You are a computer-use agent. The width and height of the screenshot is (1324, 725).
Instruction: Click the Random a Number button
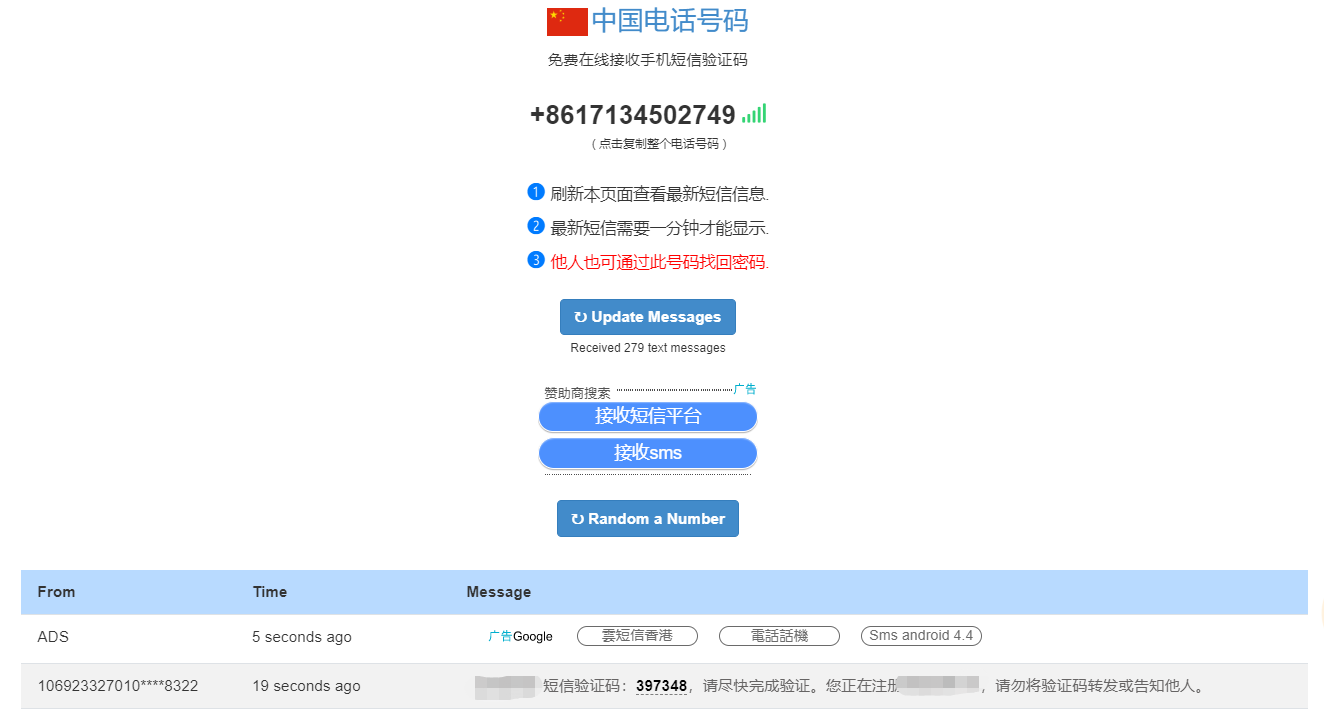coord(648,518)
